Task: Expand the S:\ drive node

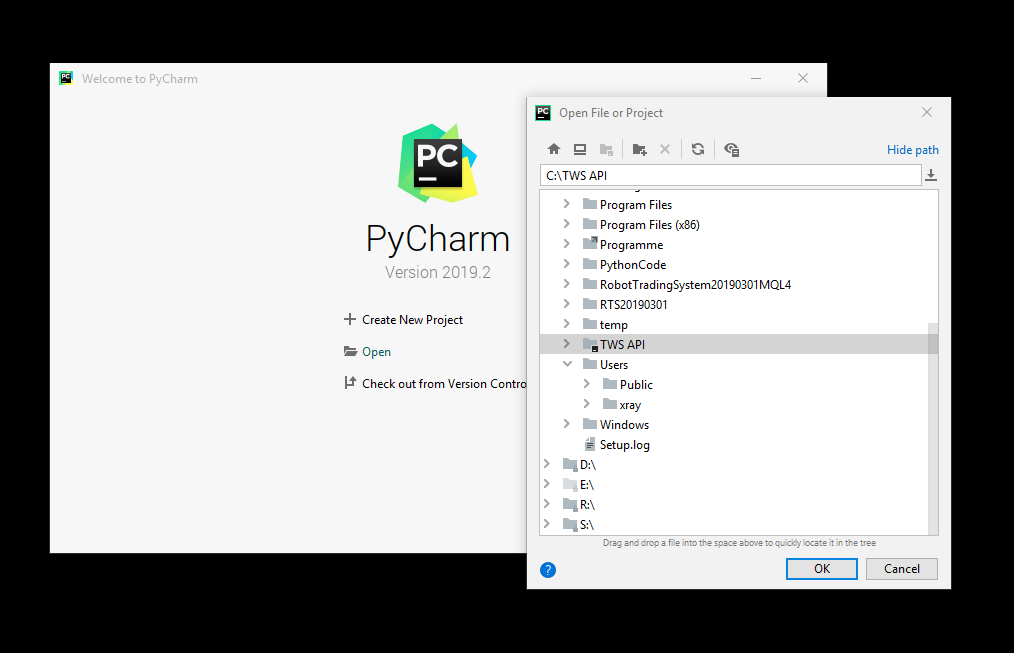Action: tap(546, 524)
